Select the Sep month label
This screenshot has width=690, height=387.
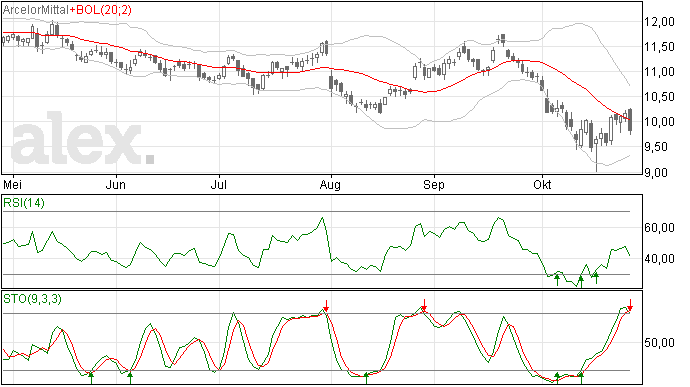433,185
